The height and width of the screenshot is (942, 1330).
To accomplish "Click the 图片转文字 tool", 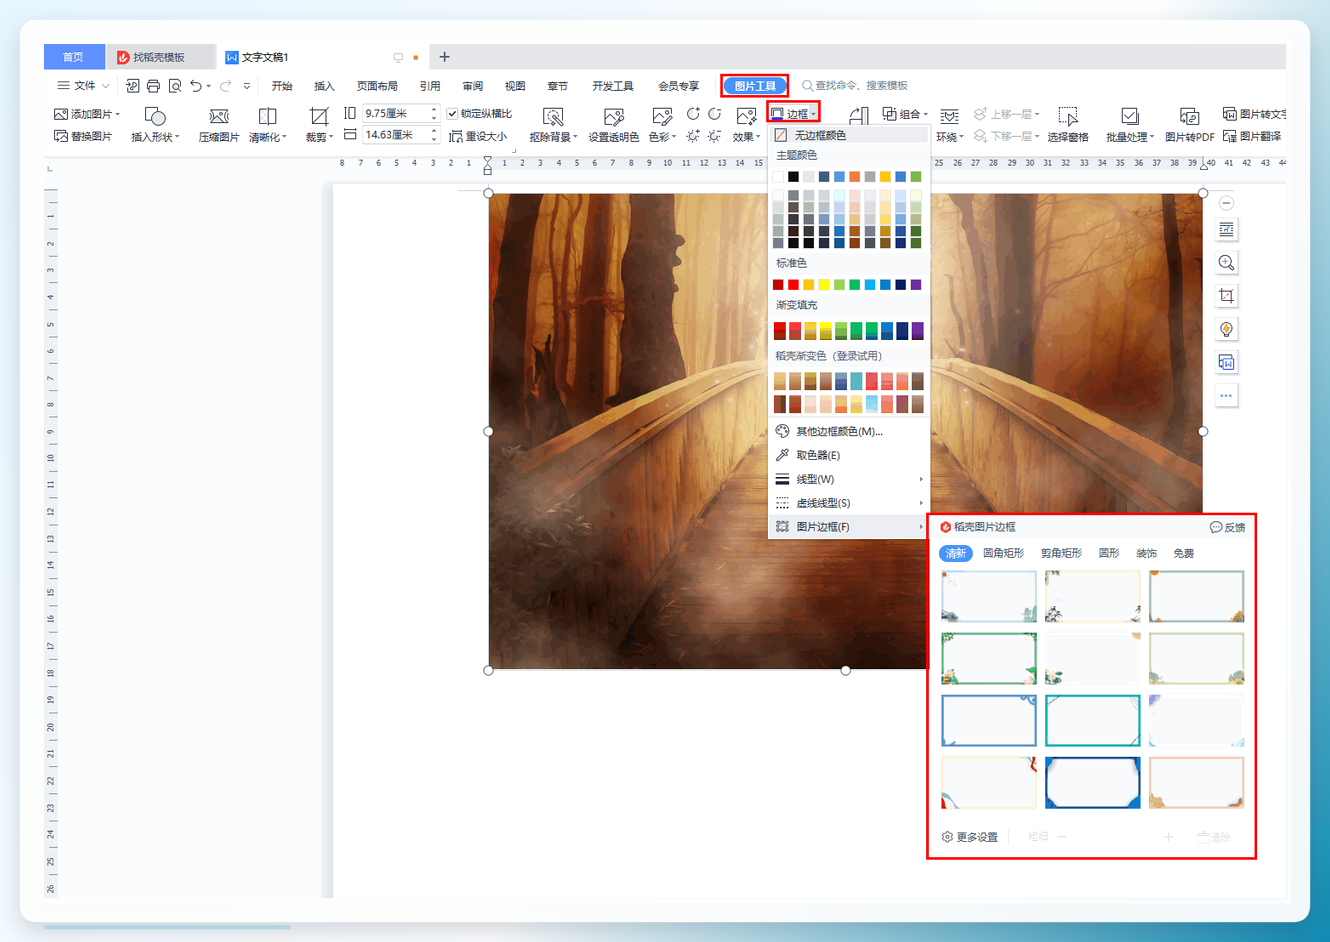I will click(1254, 114).
